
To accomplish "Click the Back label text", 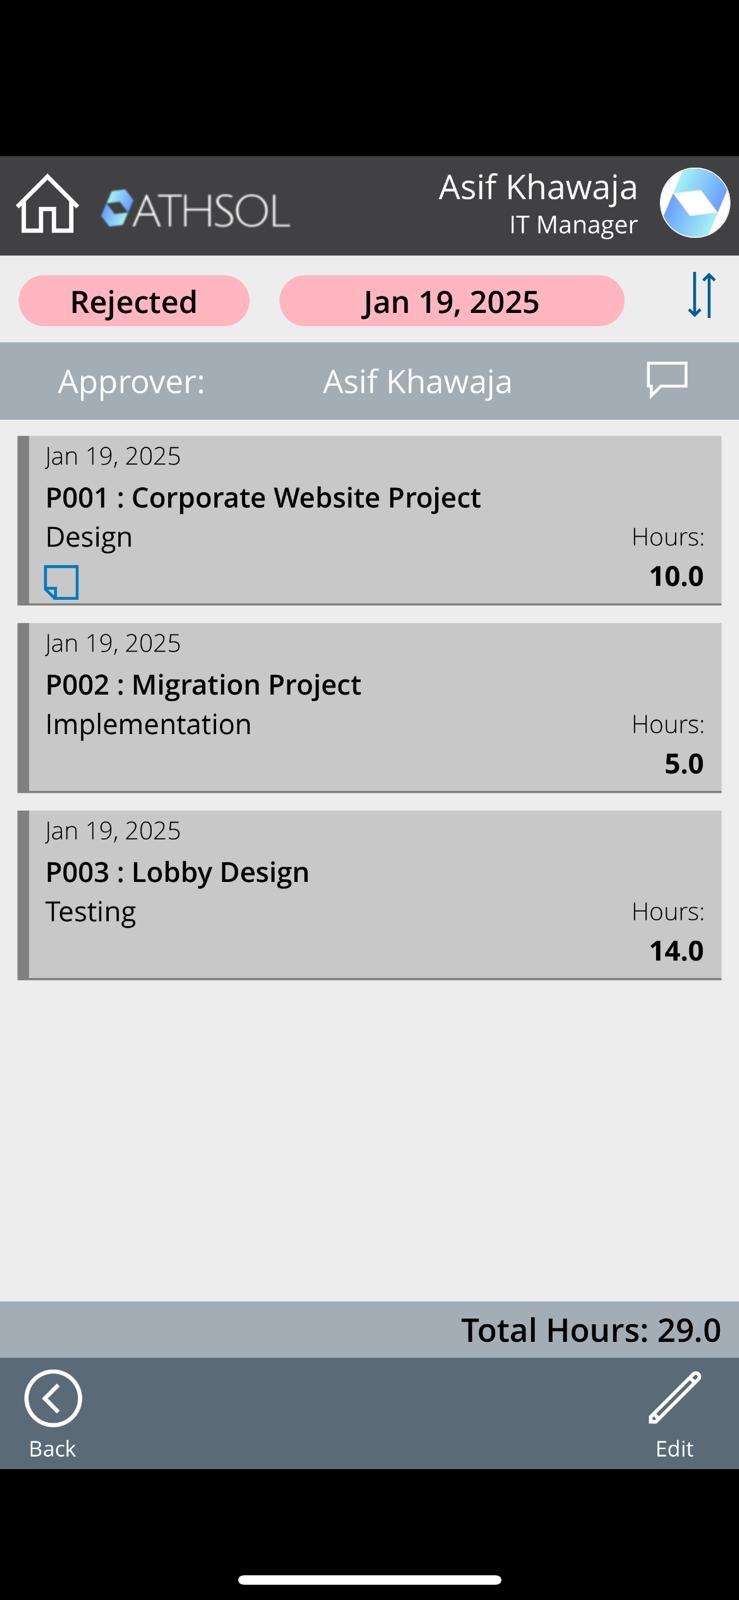I will click(52, 1448).
